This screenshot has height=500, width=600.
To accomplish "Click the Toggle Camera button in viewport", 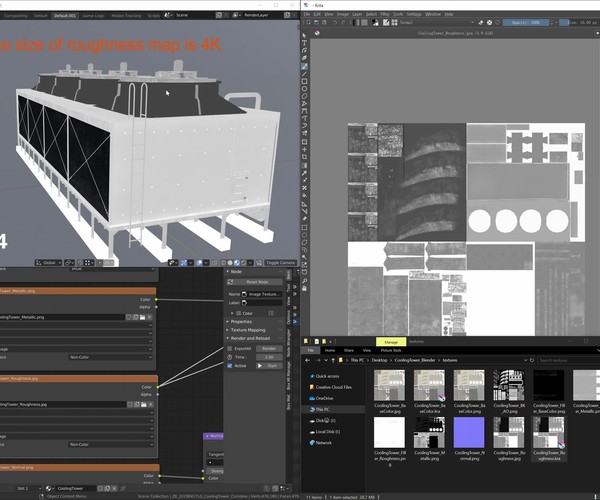I will coord(280,263).
